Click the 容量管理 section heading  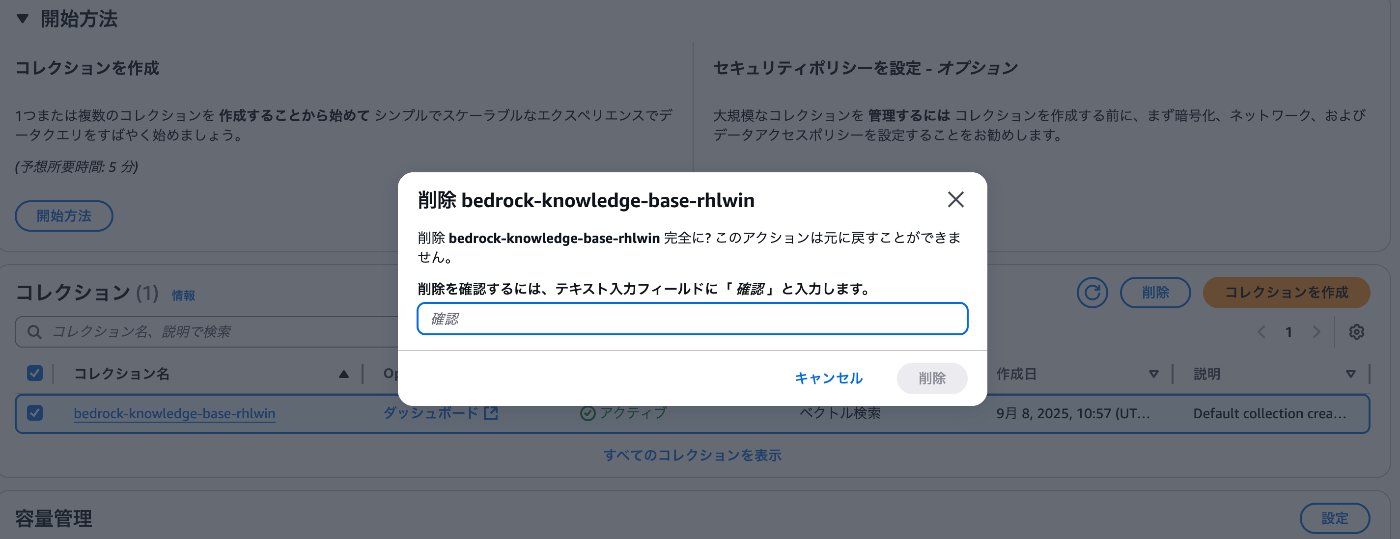point(54,518)
